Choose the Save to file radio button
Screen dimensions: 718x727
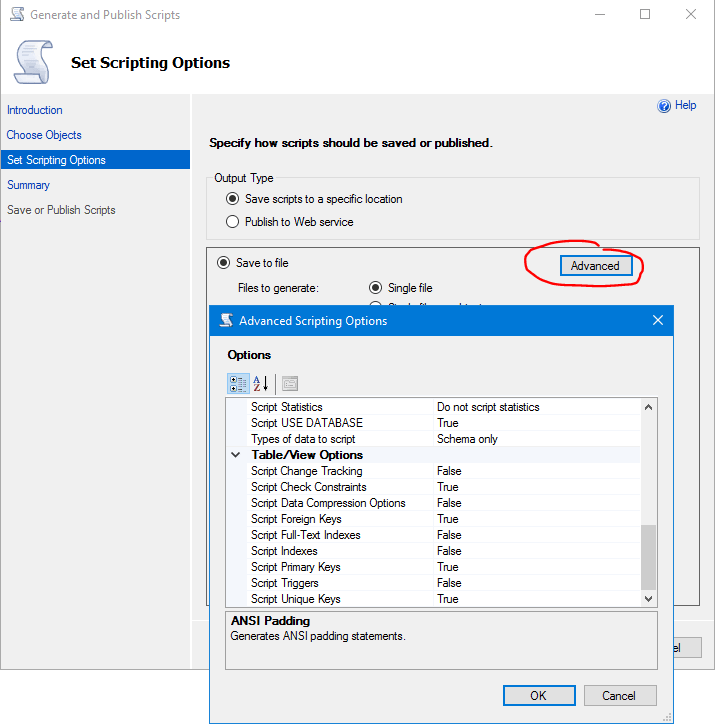pyautogui.click(x=223, y=263)
